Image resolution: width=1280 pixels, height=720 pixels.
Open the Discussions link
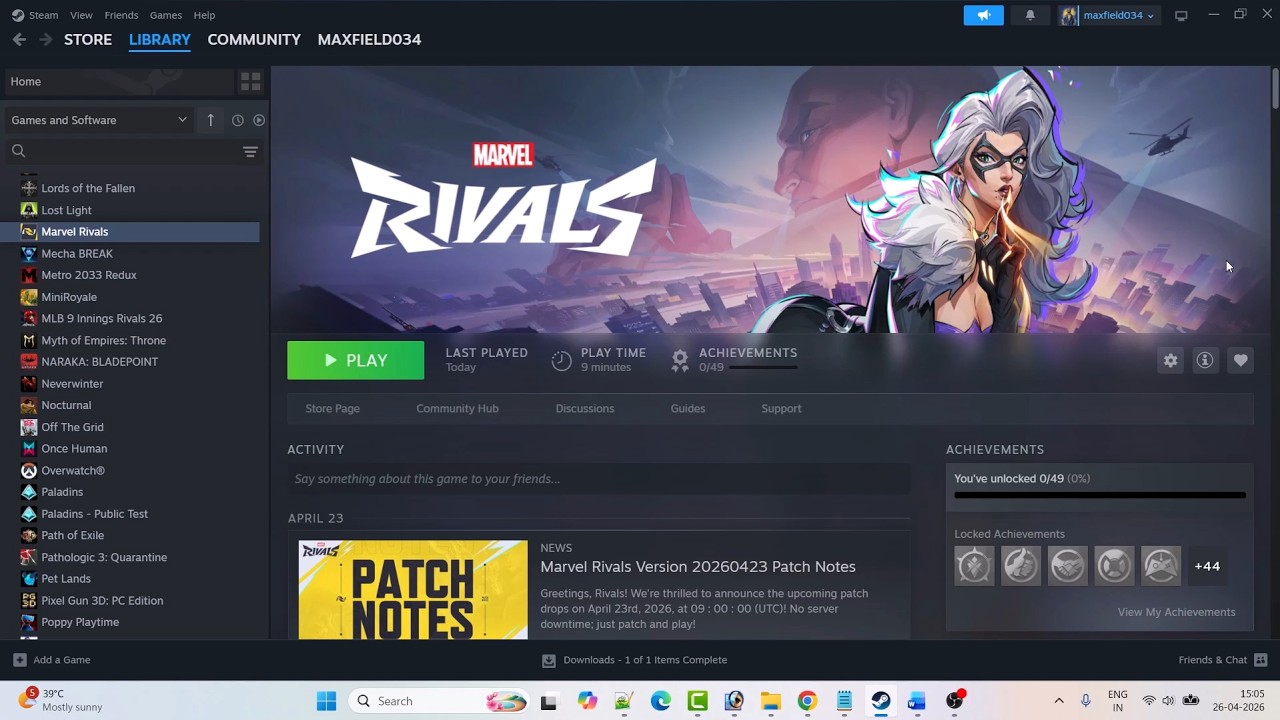(585, 408)
